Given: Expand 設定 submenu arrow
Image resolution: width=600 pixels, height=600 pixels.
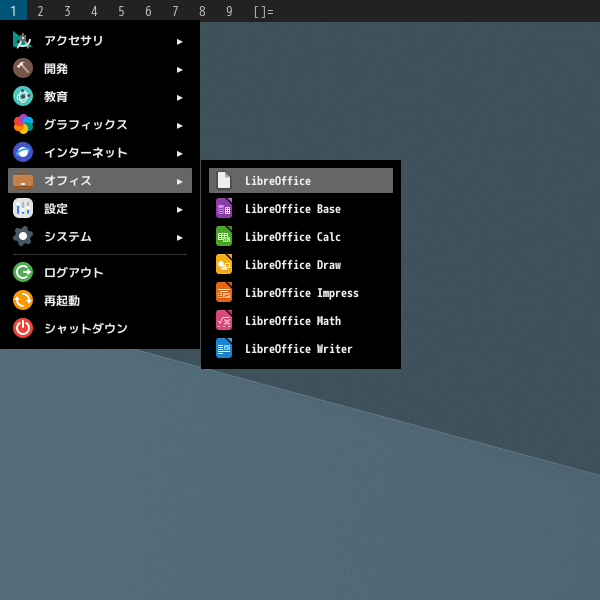Looking at the screenshot, I should tap(179, 209).
